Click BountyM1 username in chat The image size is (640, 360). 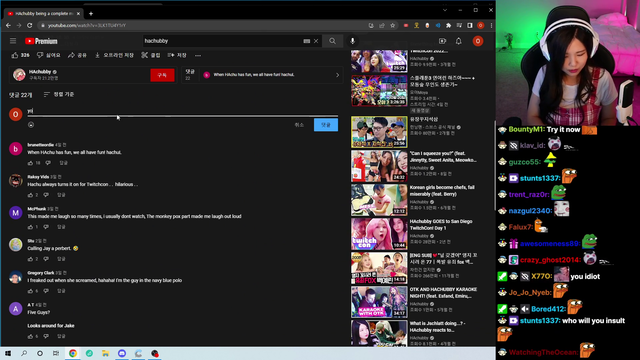(x=527, y=129)
